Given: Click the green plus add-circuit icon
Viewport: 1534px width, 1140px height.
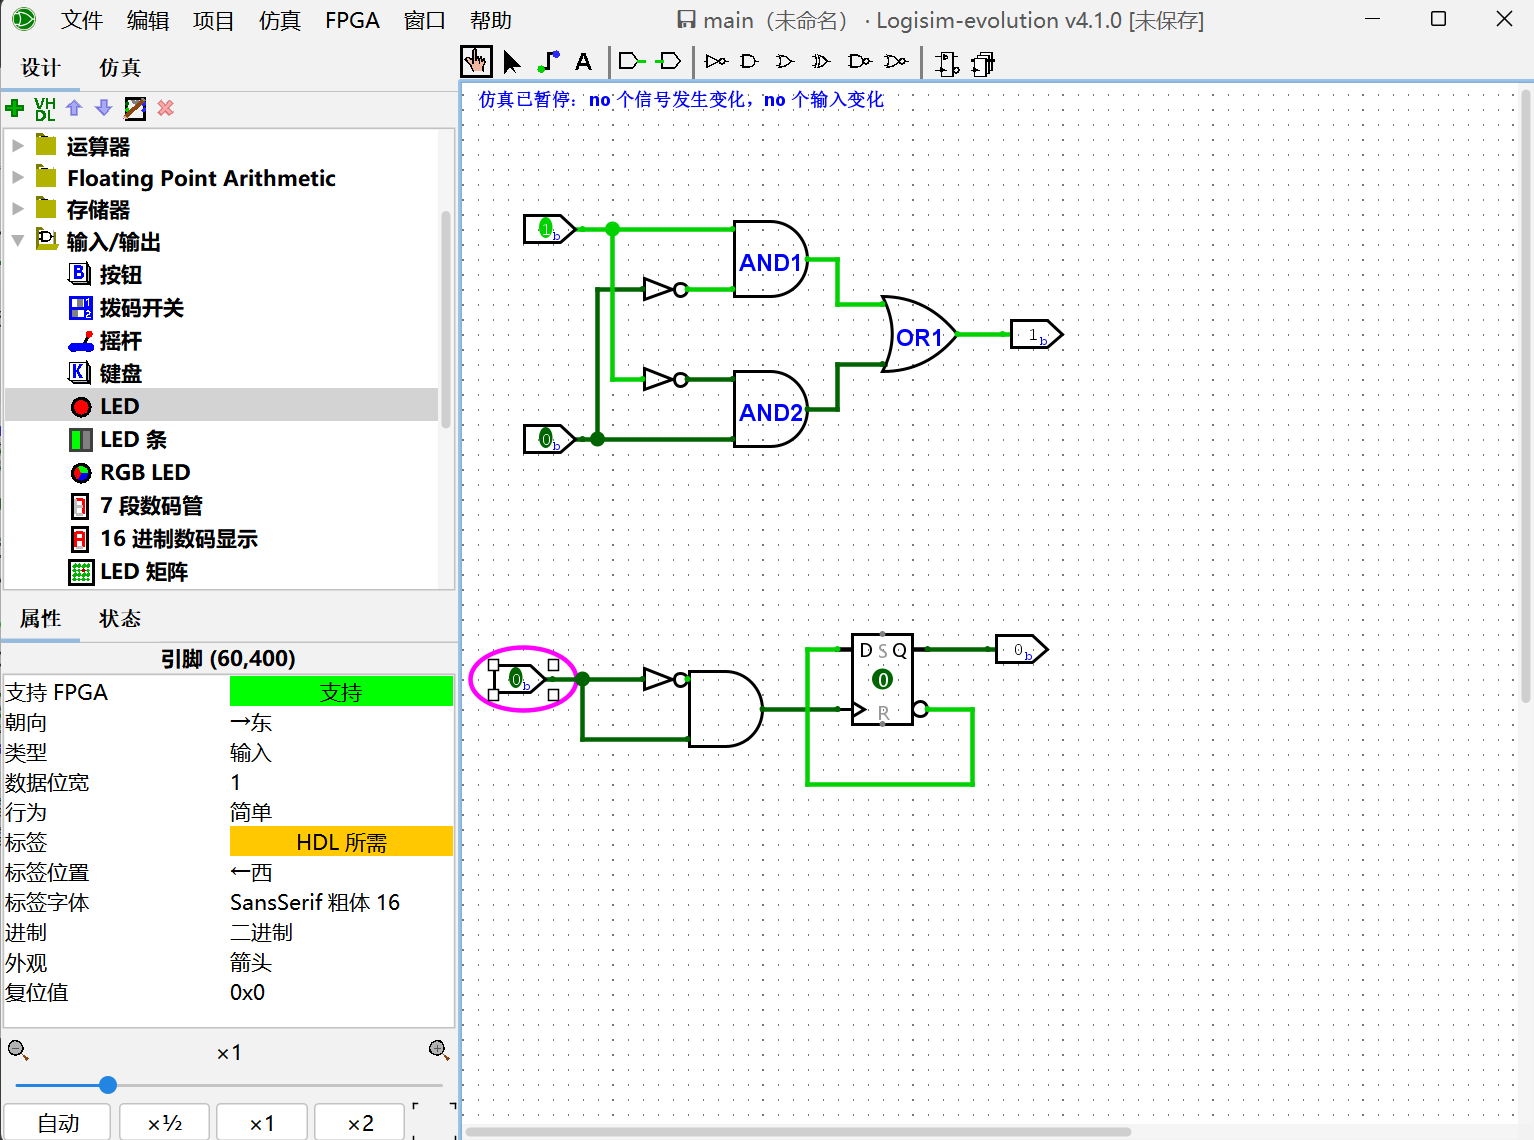Looking at the screenshot, I should pos(15,108).
